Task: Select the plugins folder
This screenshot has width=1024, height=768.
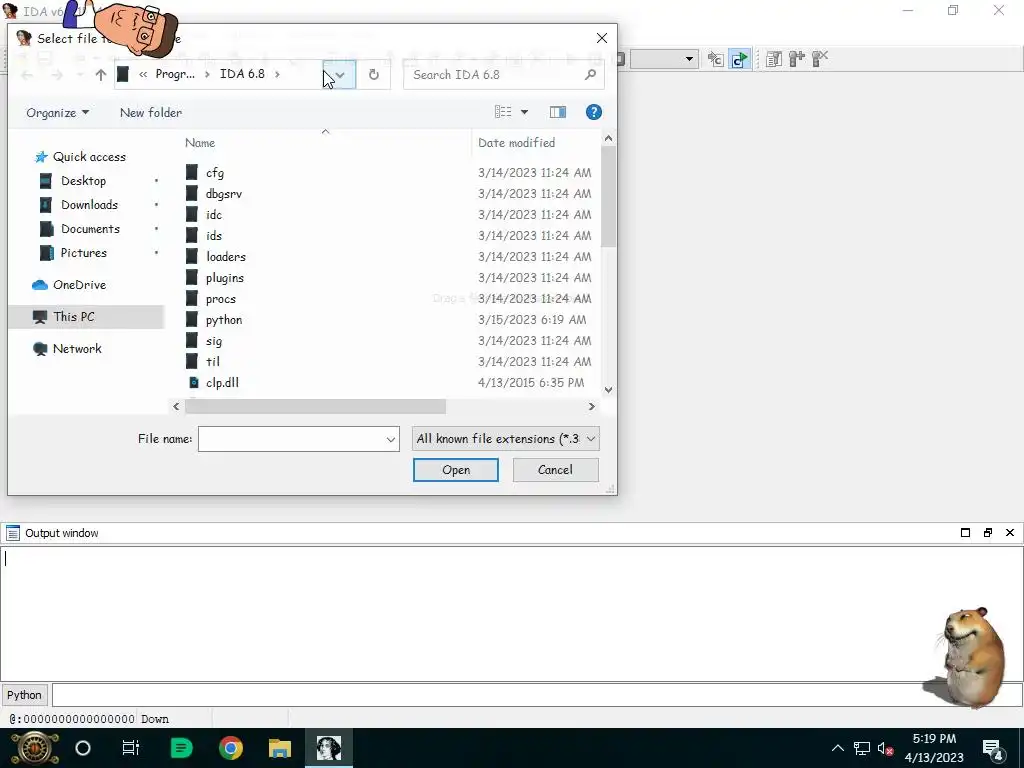Action: [225, 277]
